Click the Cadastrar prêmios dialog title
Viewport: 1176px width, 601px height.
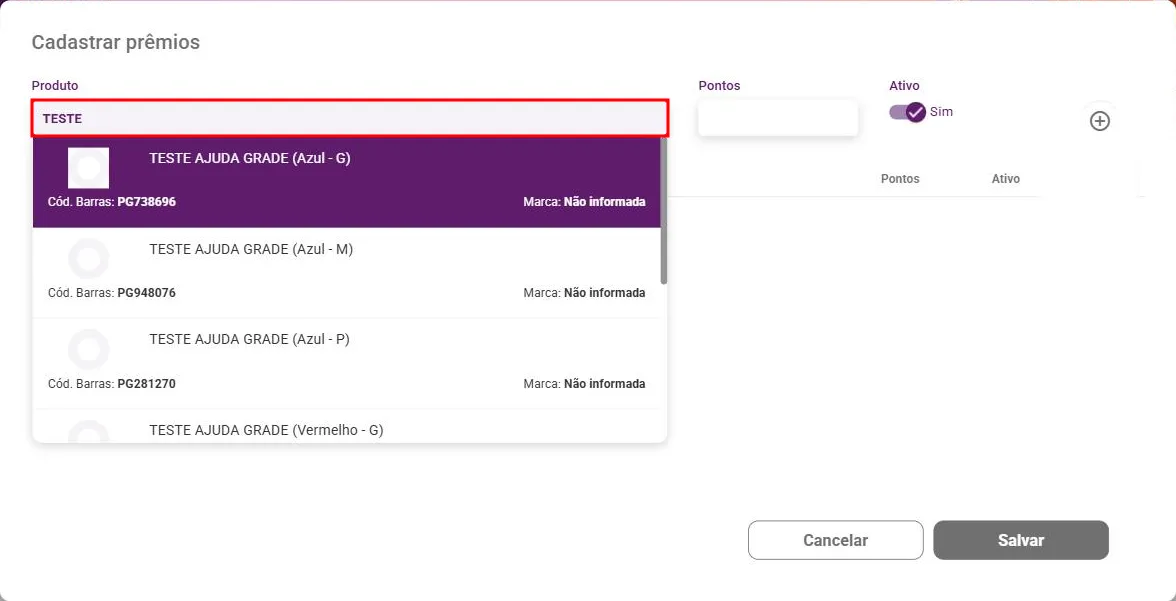116,42
